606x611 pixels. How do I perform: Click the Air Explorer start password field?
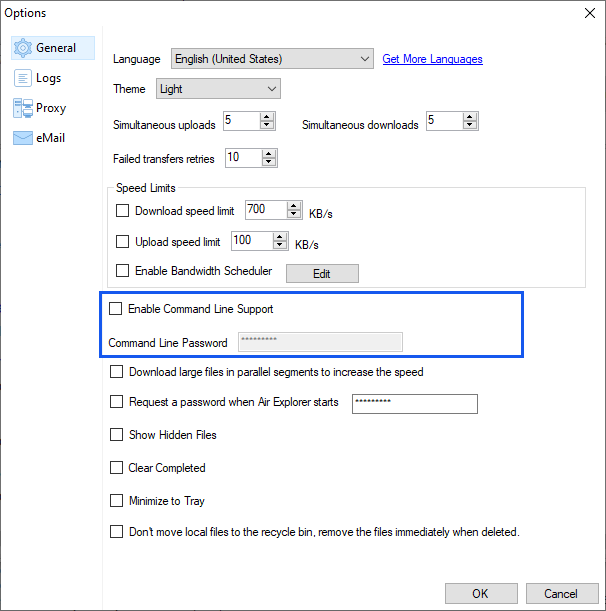pos(415,404)
